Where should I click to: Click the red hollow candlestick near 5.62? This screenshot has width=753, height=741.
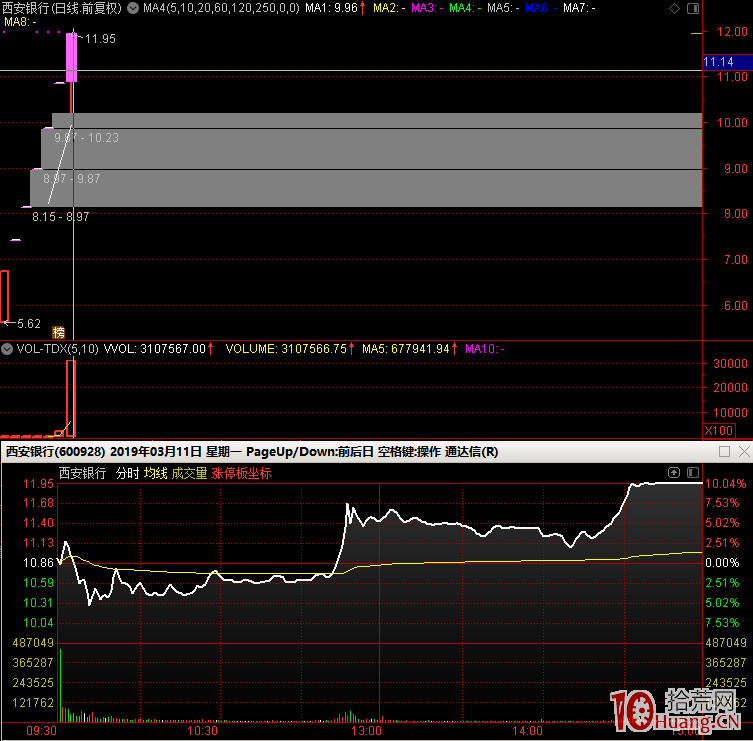[4, 296]
